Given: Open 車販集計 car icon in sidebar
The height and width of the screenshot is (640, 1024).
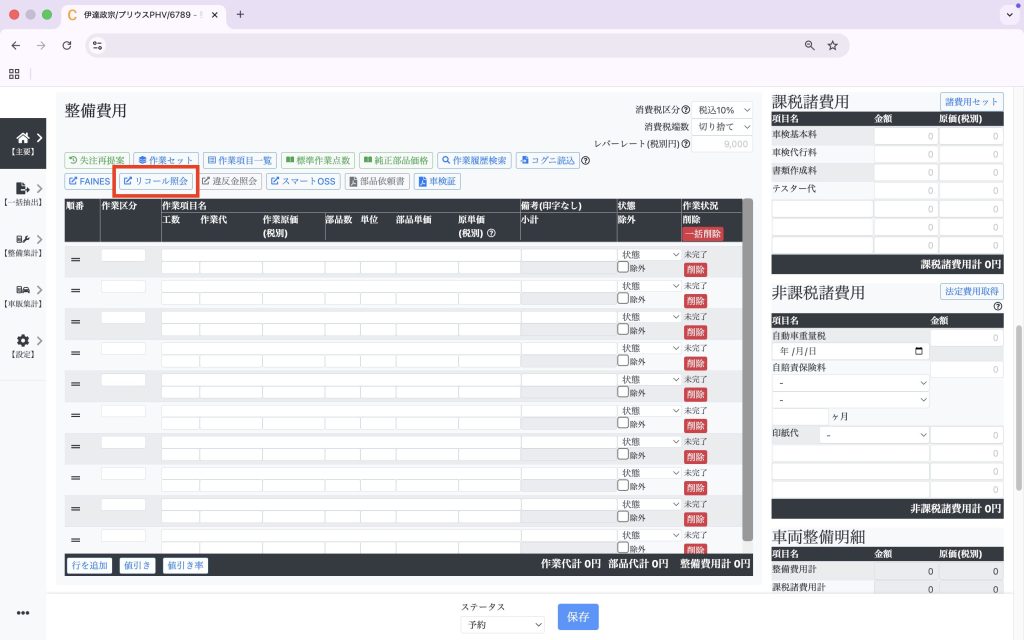Looking at the screenshot, I should click(x=22, y=290).
